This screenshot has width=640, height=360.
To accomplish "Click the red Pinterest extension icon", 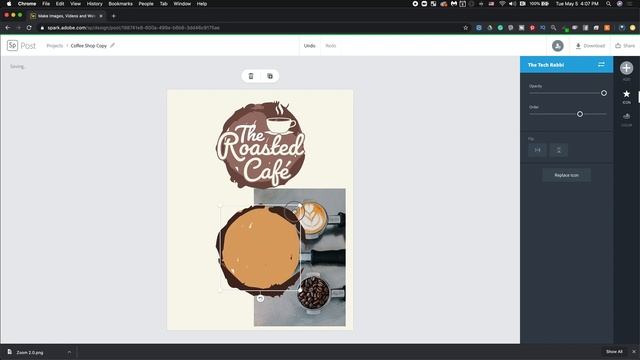I will [x=532, y=28].
